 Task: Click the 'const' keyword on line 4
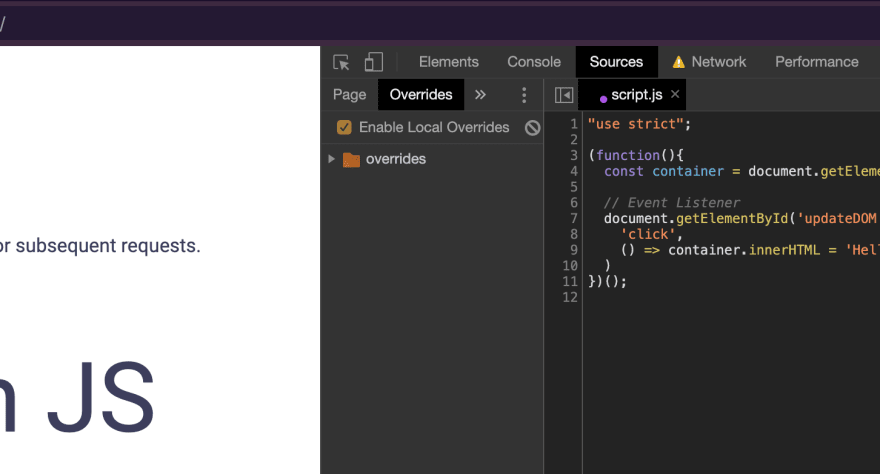[624, 171]
